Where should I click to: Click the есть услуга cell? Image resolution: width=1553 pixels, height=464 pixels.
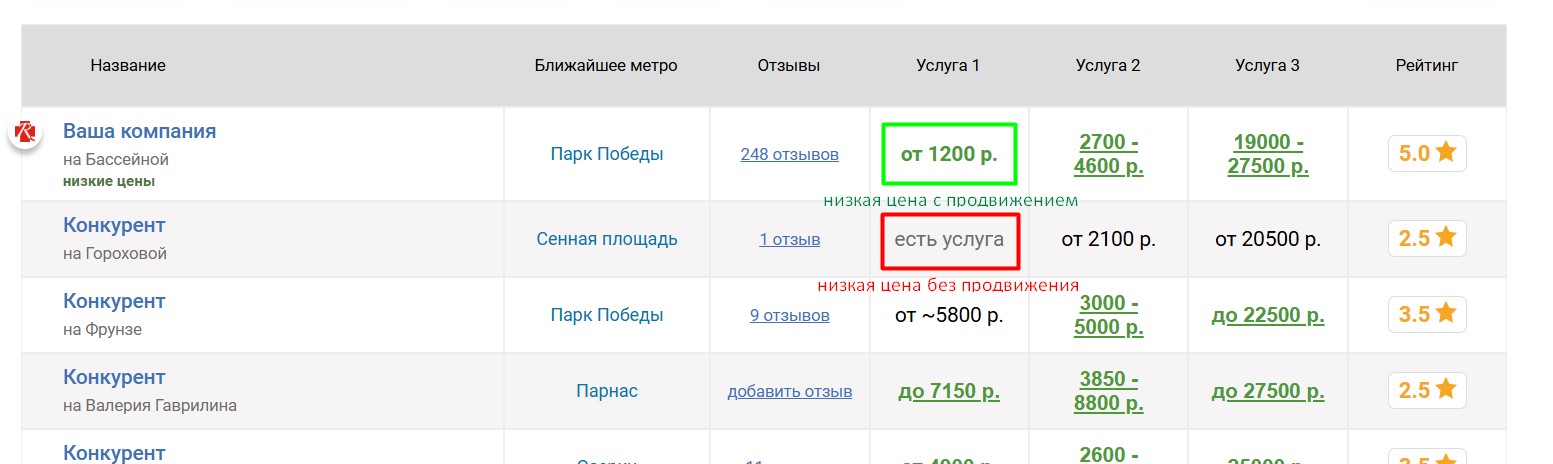click(x=948, y=240)
